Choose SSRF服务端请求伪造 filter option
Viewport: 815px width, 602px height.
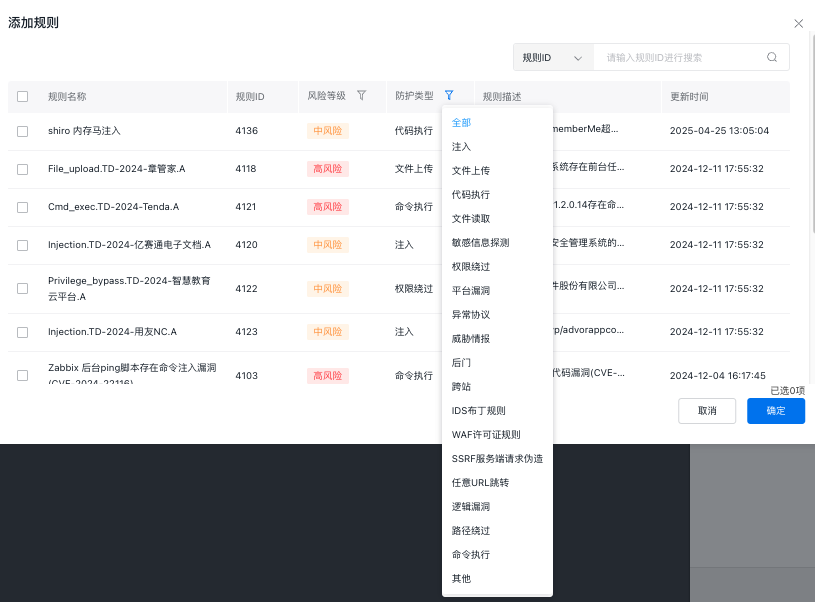(x=497, y=459)
